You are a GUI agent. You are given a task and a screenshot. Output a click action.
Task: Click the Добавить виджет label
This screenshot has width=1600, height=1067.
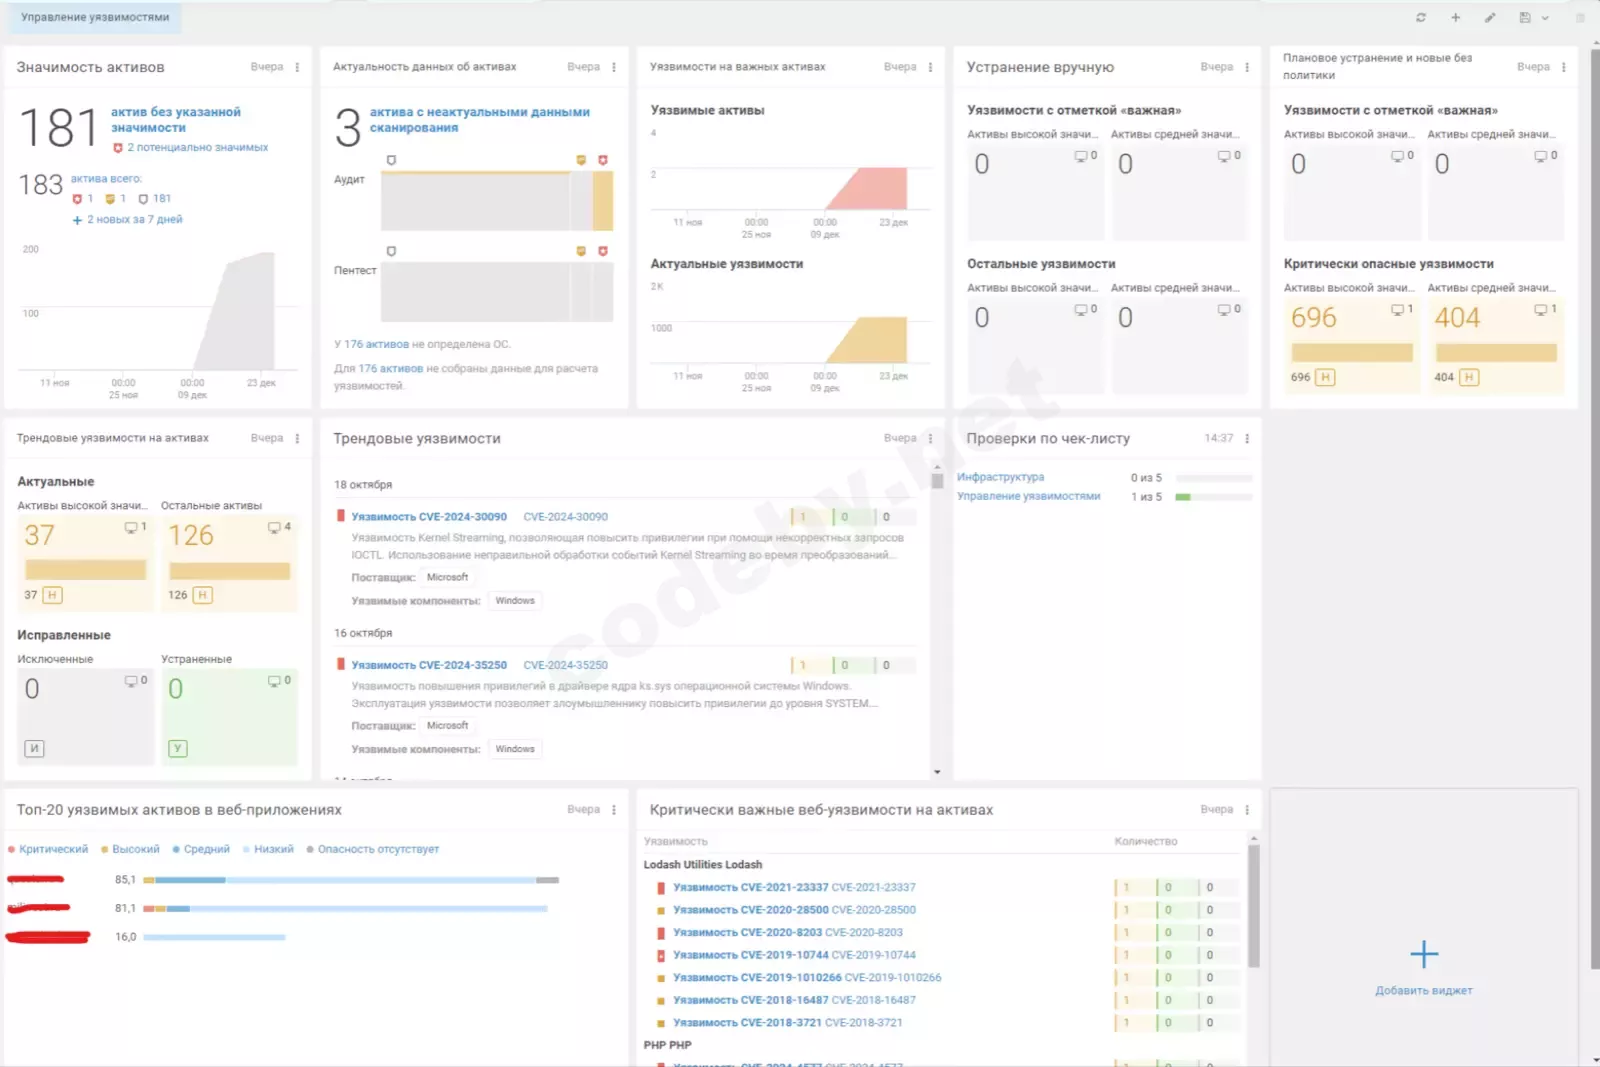[x=1424, y=991]
